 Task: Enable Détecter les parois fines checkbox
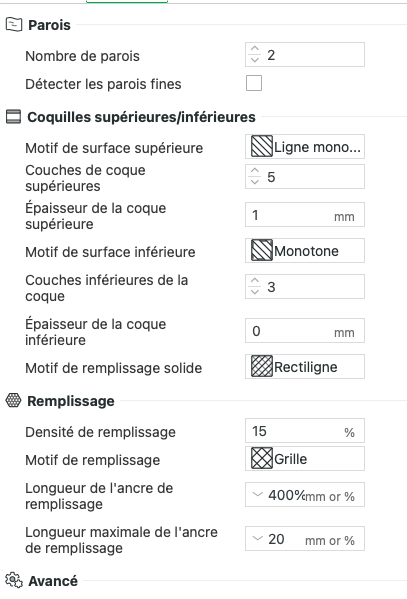click(254, 83)
